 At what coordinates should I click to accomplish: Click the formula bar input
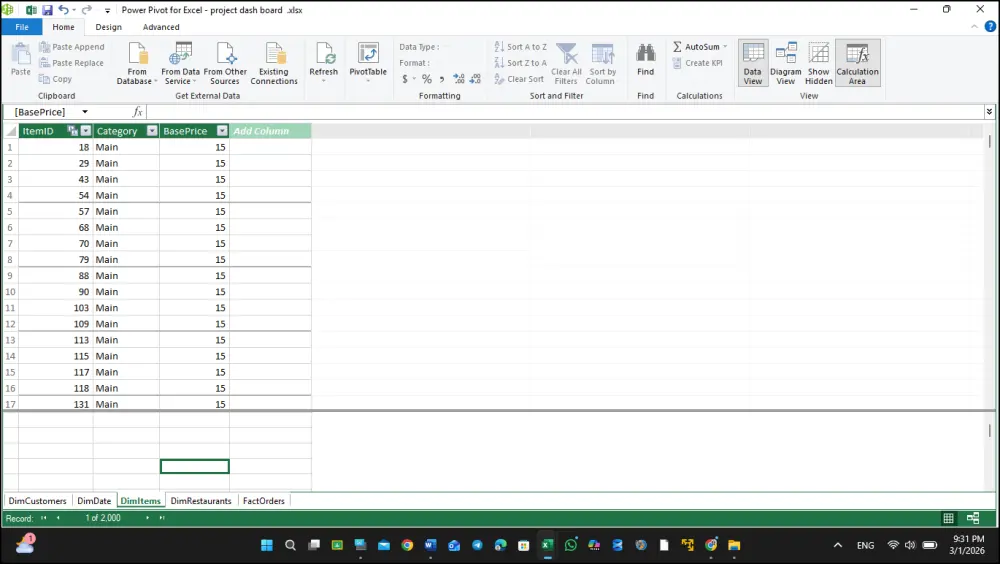tap(565, 112)
